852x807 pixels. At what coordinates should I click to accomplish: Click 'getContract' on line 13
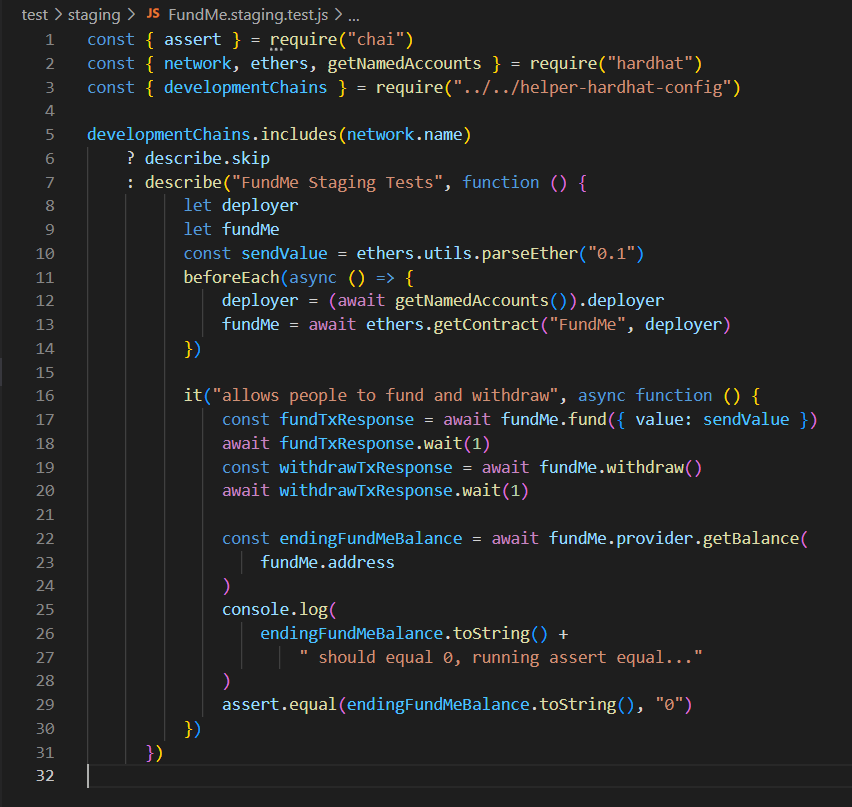(486, 324)
